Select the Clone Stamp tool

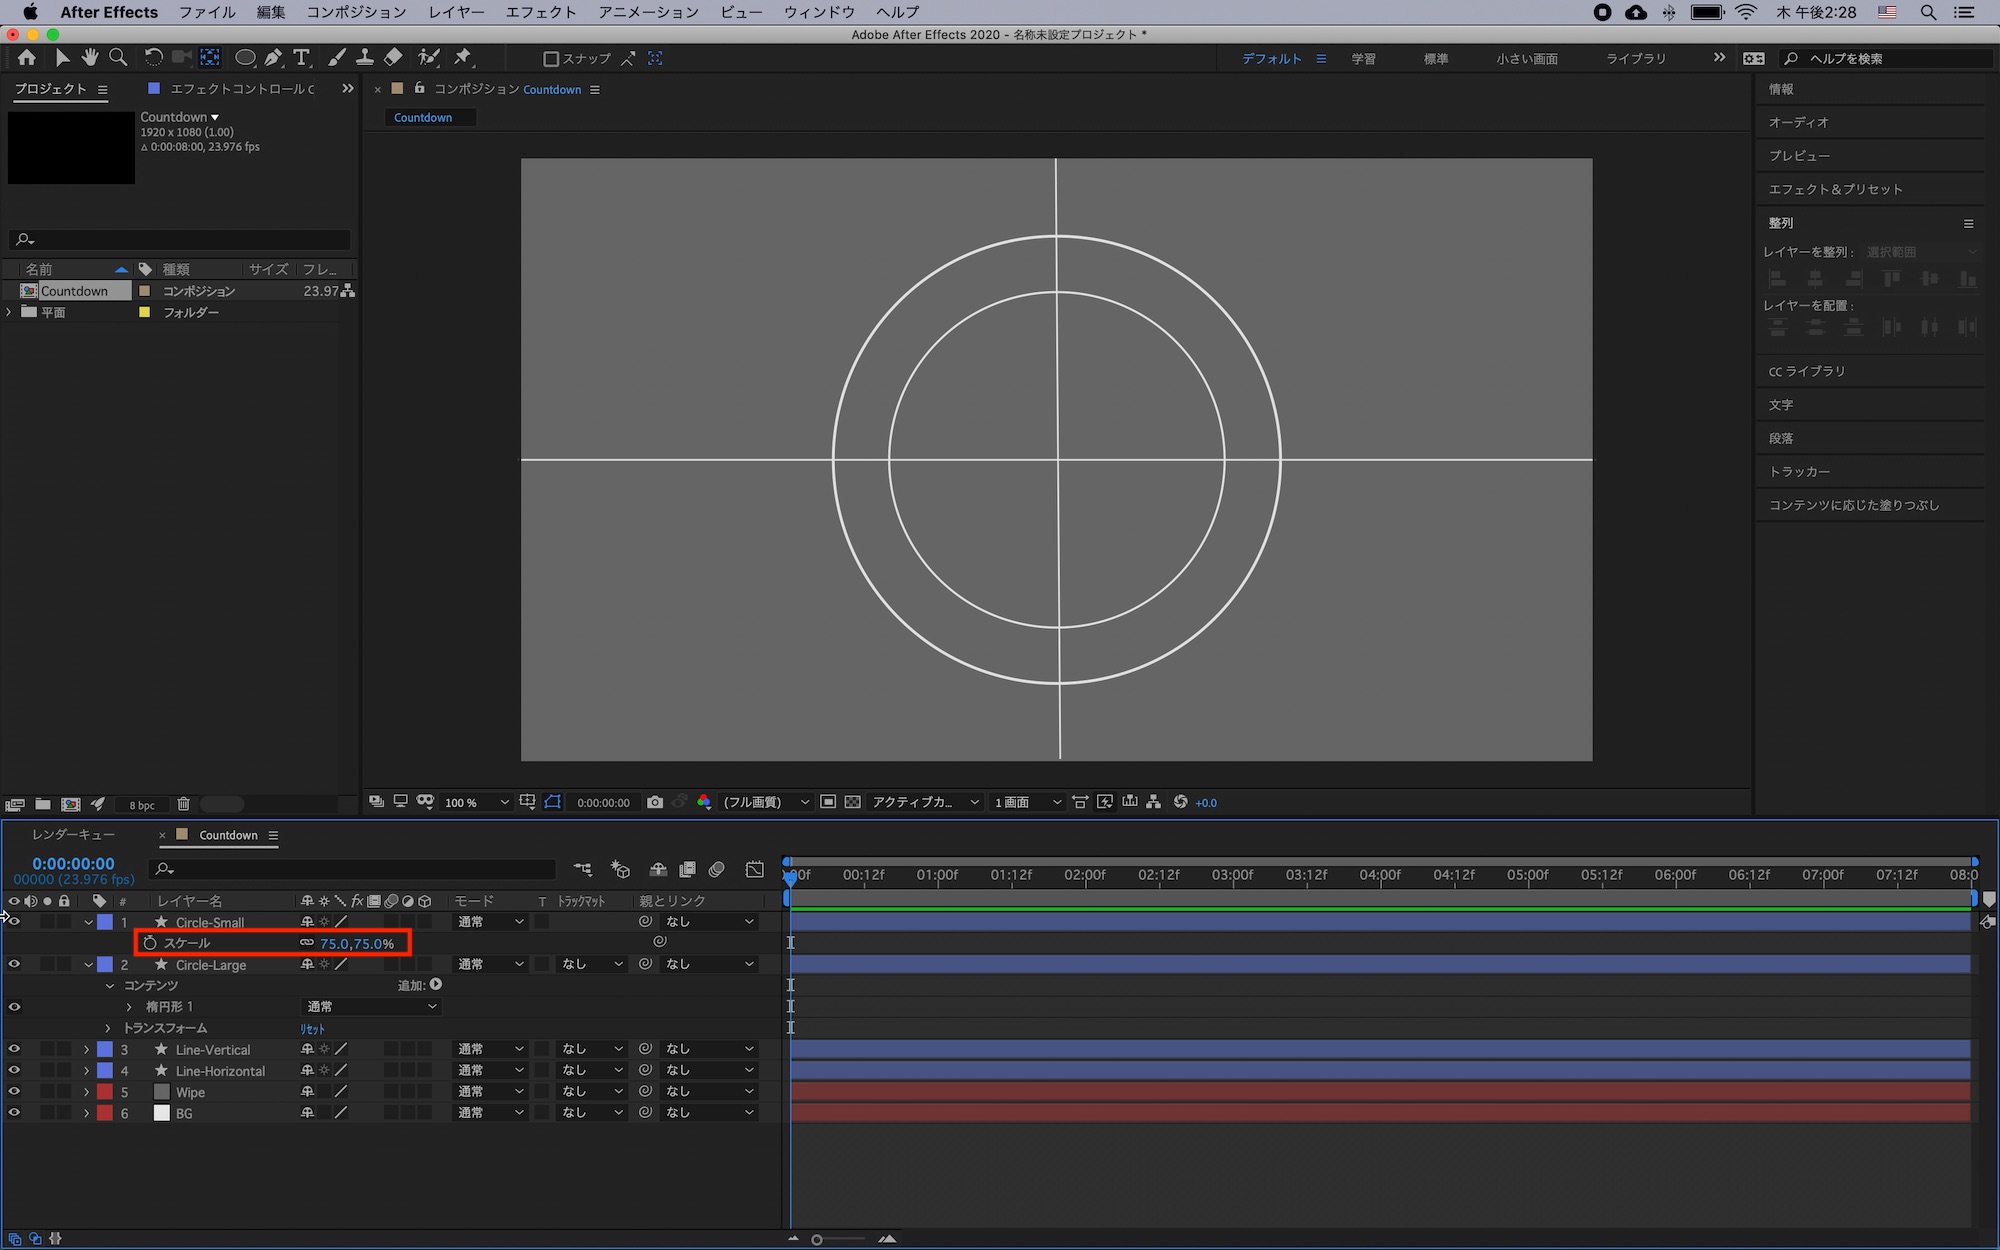pyautogui.click(x=365, y=57)
